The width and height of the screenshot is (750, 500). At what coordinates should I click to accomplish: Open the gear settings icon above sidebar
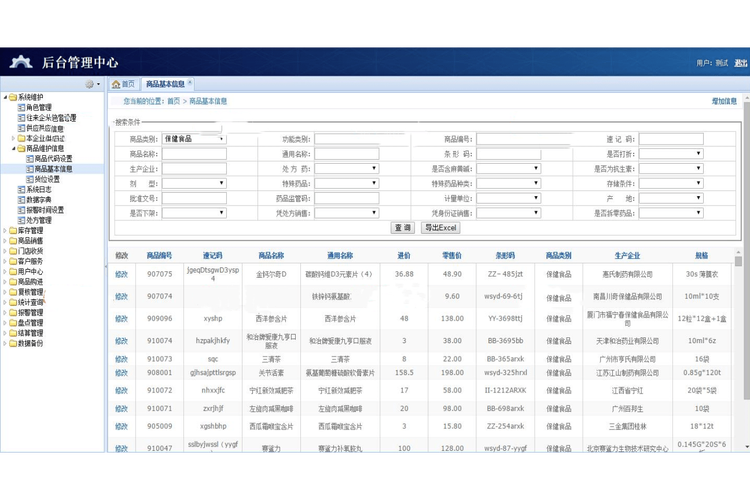89,84
